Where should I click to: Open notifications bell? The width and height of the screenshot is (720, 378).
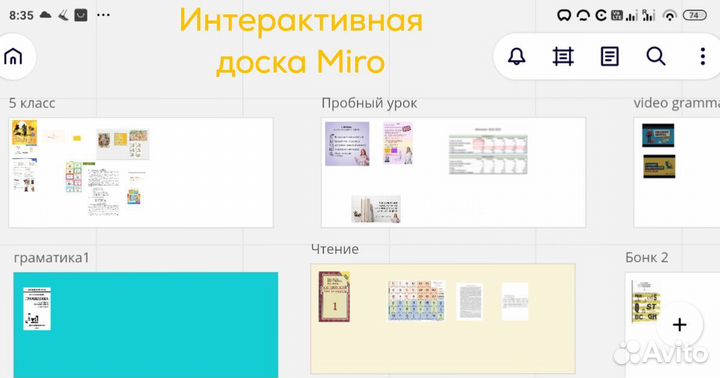tap(517, 56)
